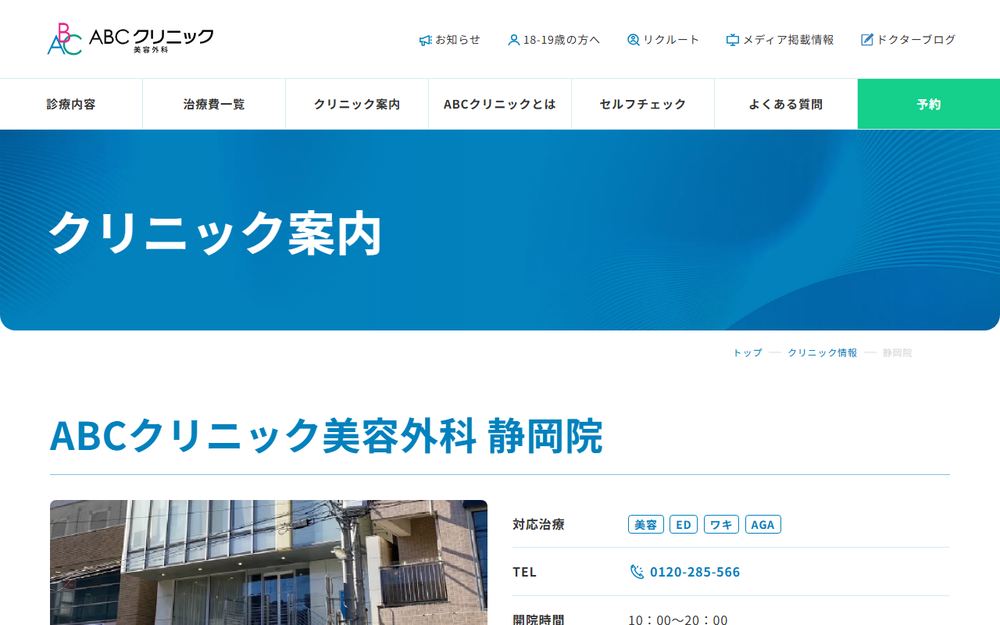Screen dimensions: 1000x625
Task: Click the megaphone icon beside お知らせ
Action: [x=425, y=40]
